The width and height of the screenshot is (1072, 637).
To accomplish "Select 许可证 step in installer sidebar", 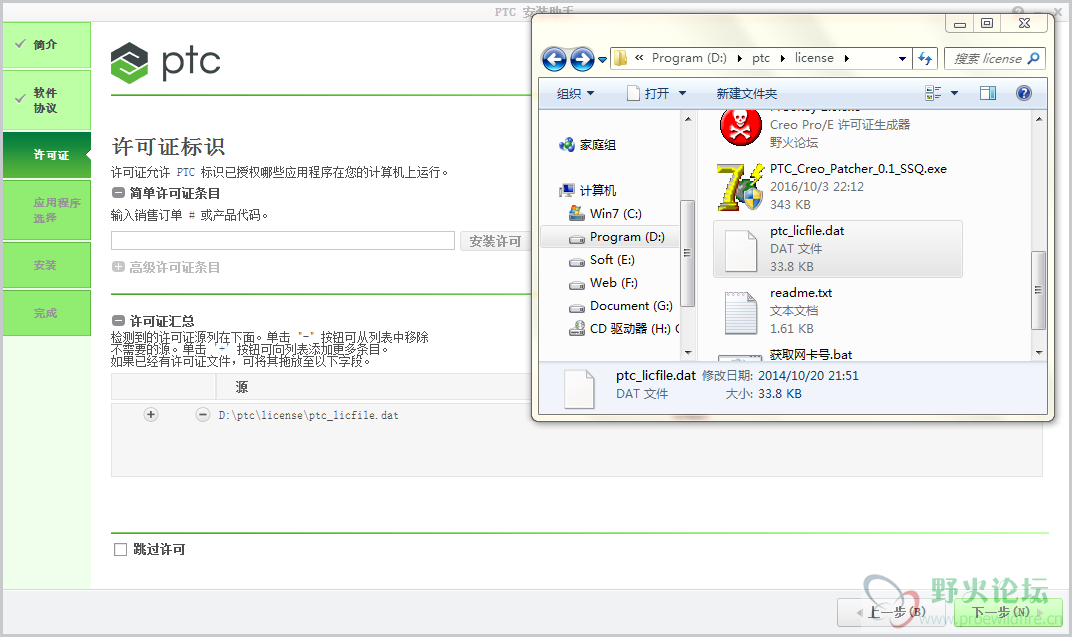I will point(46,155).
